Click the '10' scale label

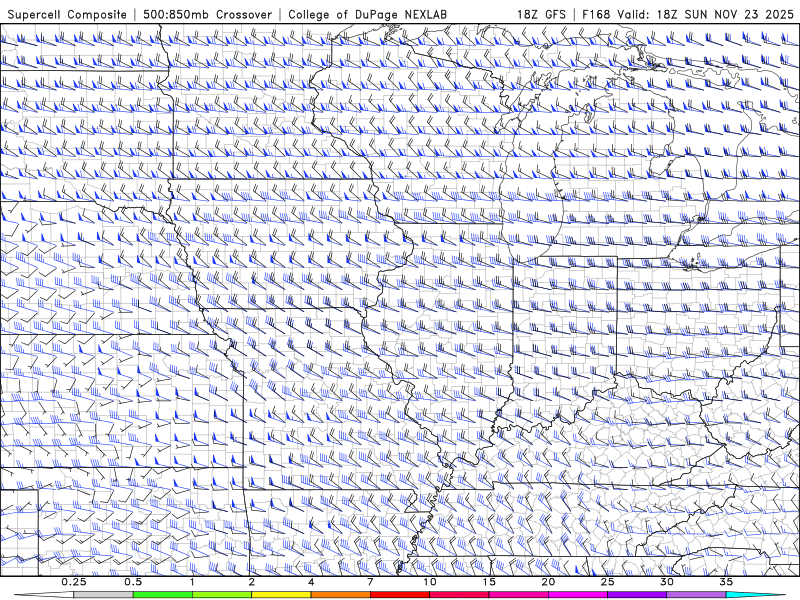[x=430, y=582]
